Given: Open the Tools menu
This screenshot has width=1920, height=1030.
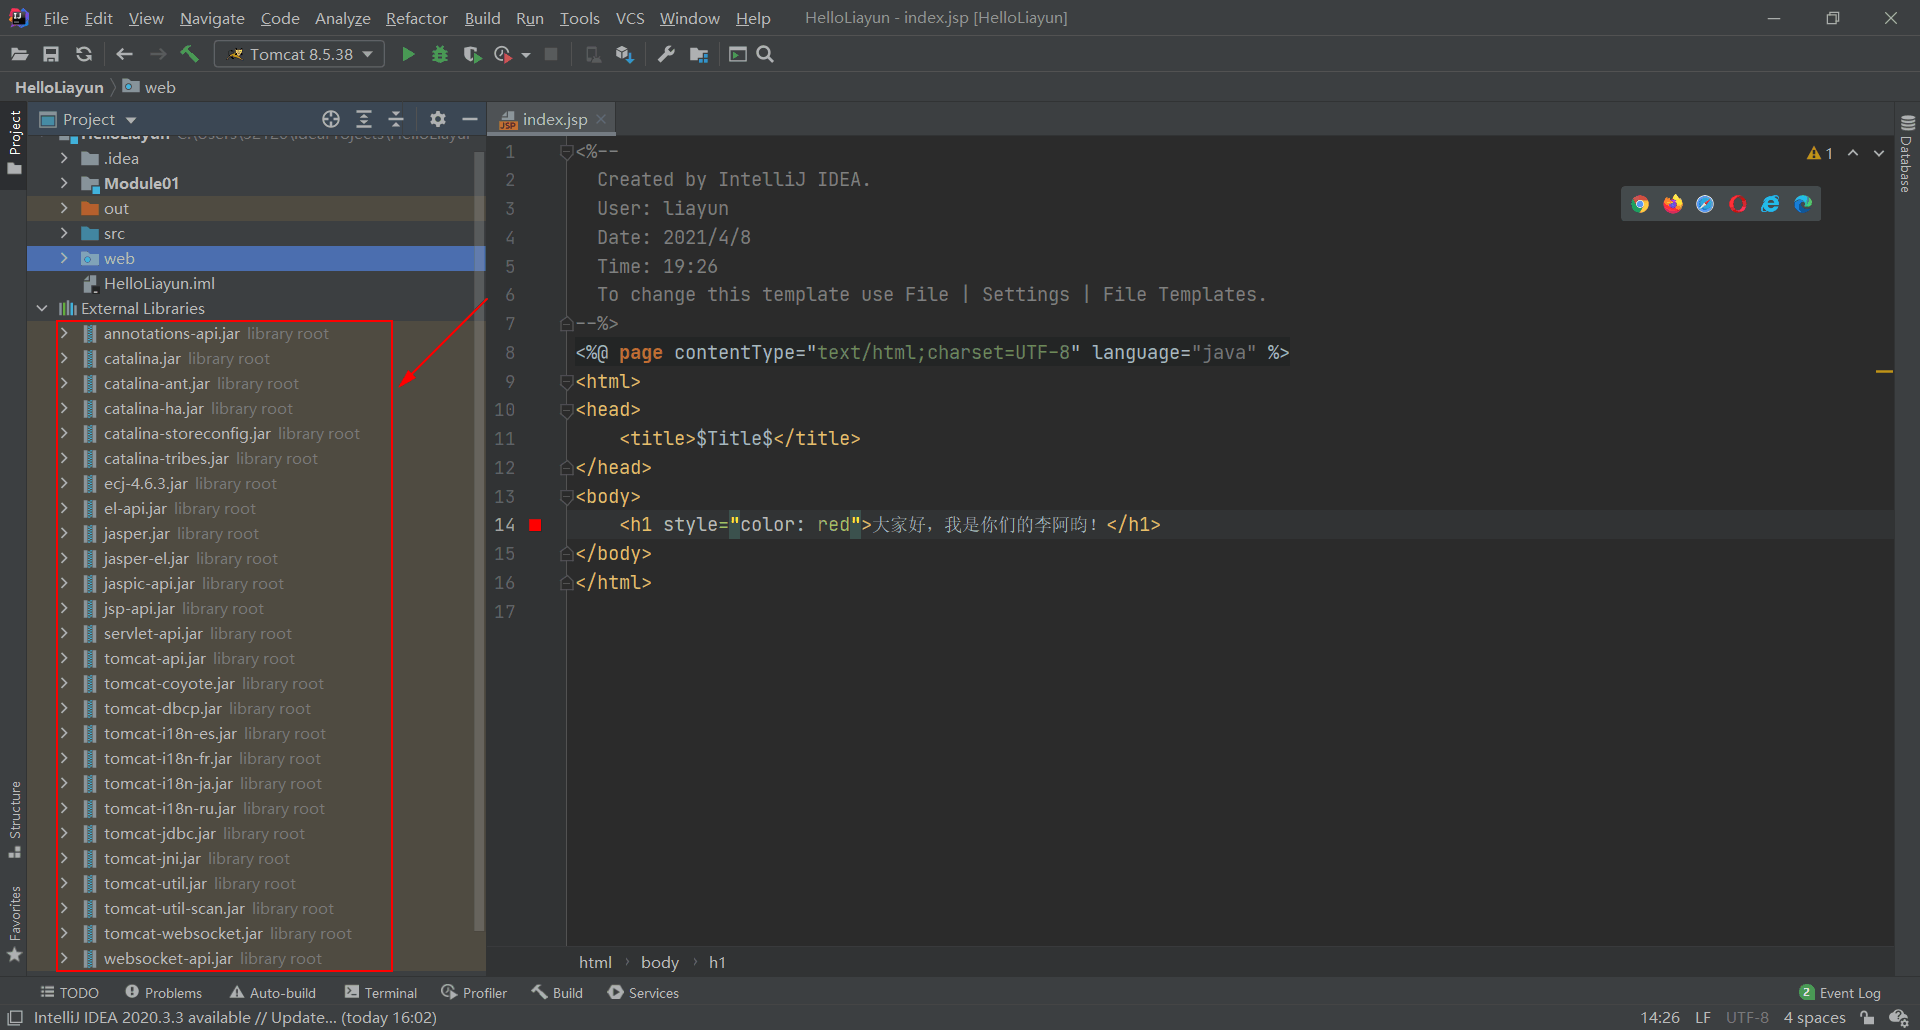Looking at the screenshot, I should click(579, 18).
